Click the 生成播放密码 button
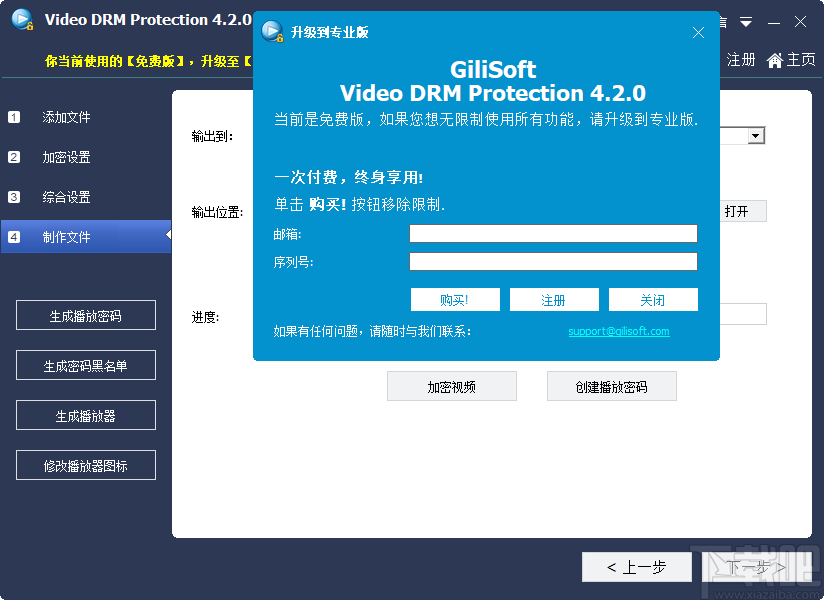This screenshot has width=824, height=600. (x=85, y=315)
